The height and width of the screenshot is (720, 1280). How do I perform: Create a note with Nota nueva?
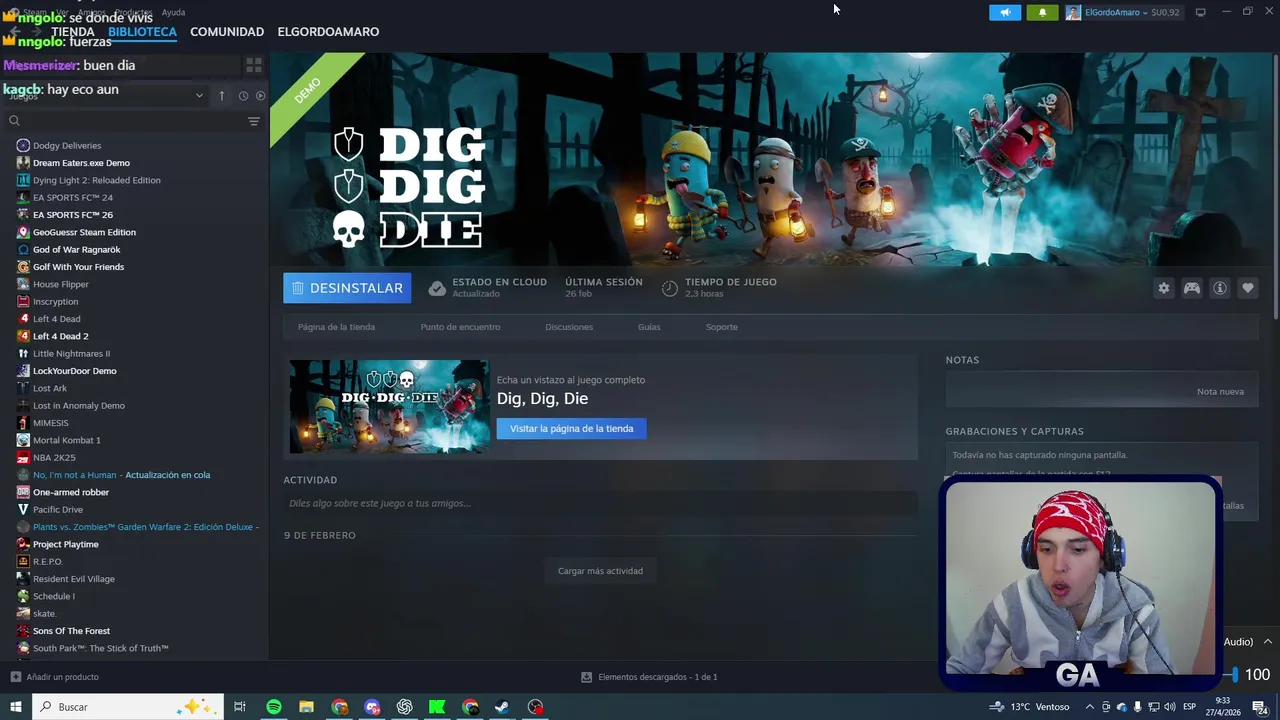tap(1220, 391)
